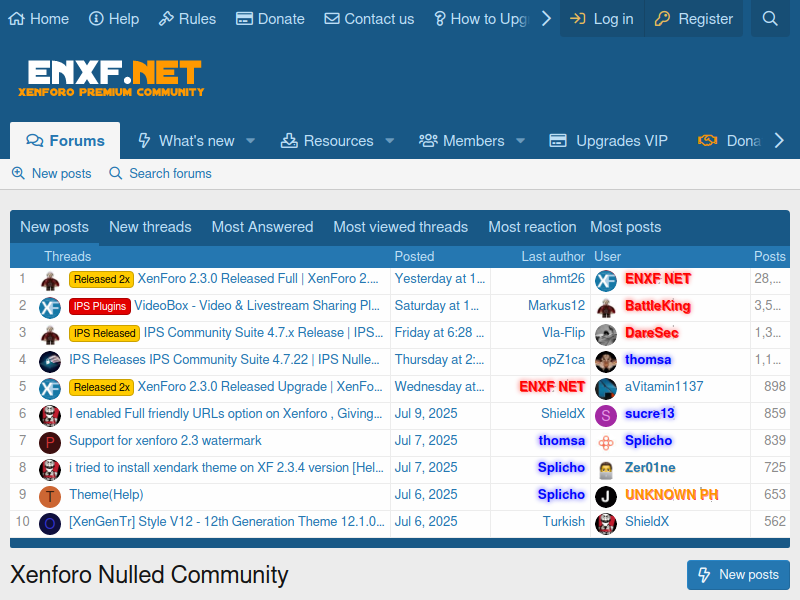Viewport: 800px width, 600px height.
Task: Click the ENXF.NET site logo
Action: pyautogui.click(x=111, y=78)
